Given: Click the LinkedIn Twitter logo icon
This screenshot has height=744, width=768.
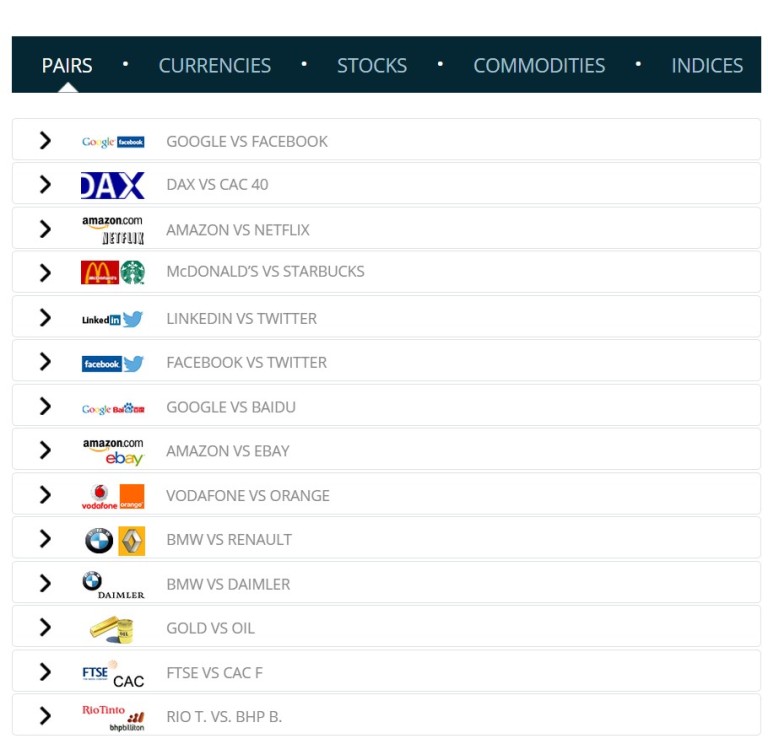Looking at the screenshot, I should 113,319.
